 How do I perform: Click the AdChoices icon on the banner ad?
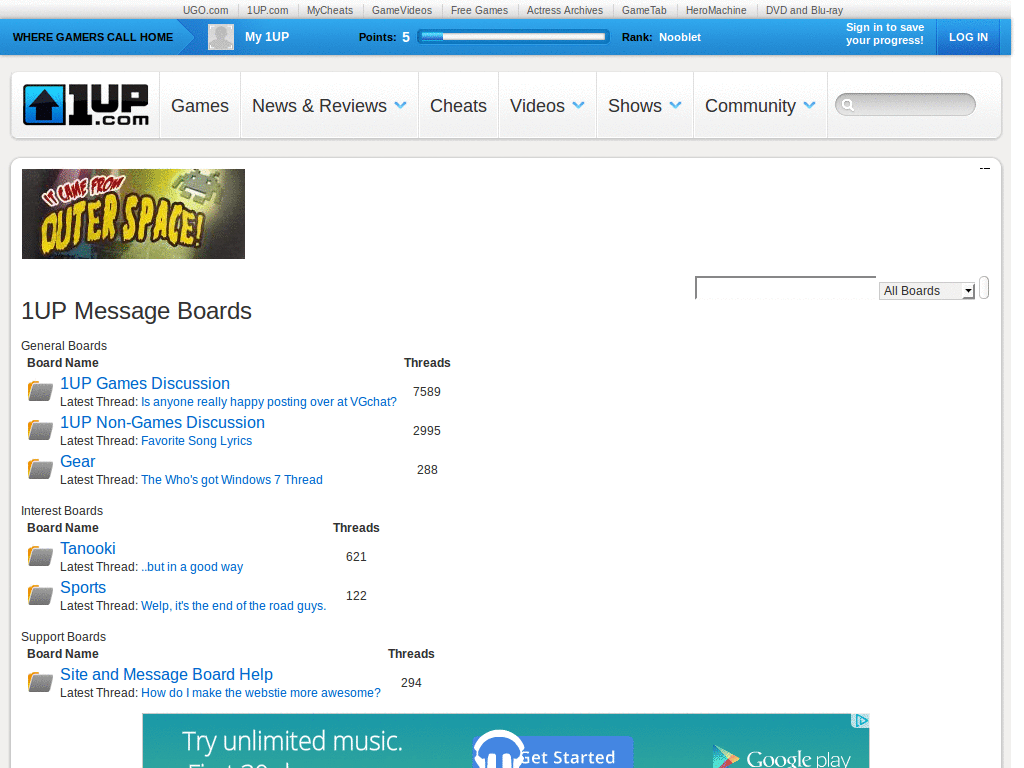point(861,721)
